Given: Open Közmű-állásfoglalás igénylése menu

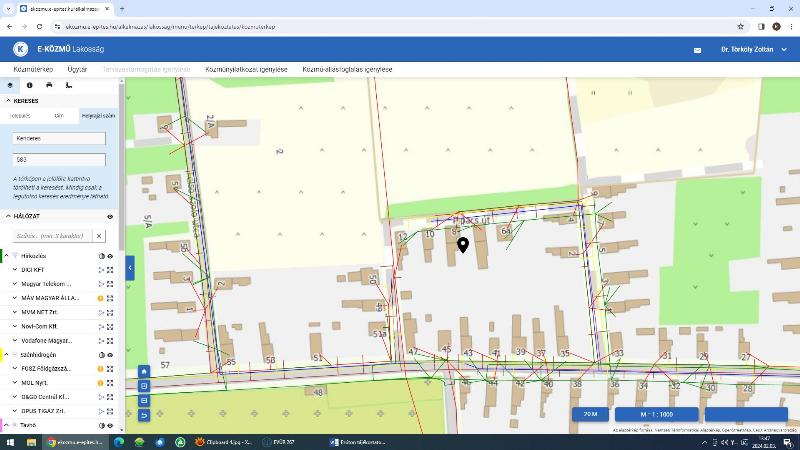Looking at the screenshot, I should (347, 69).
